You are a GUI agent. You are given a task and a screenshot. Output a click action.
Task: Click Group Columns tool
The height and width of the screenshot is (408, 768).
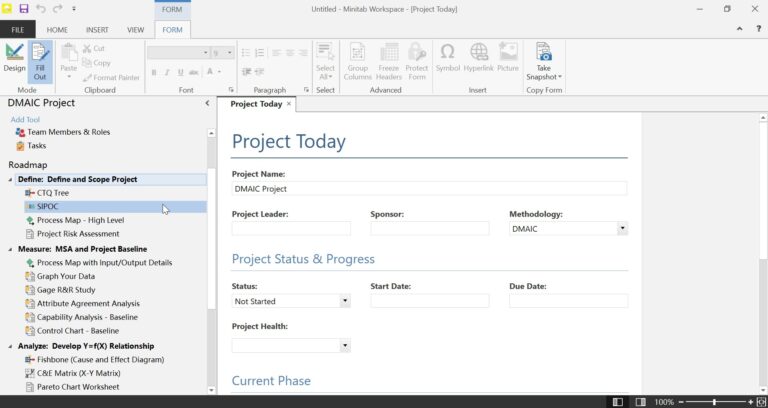tap(358, 62)
